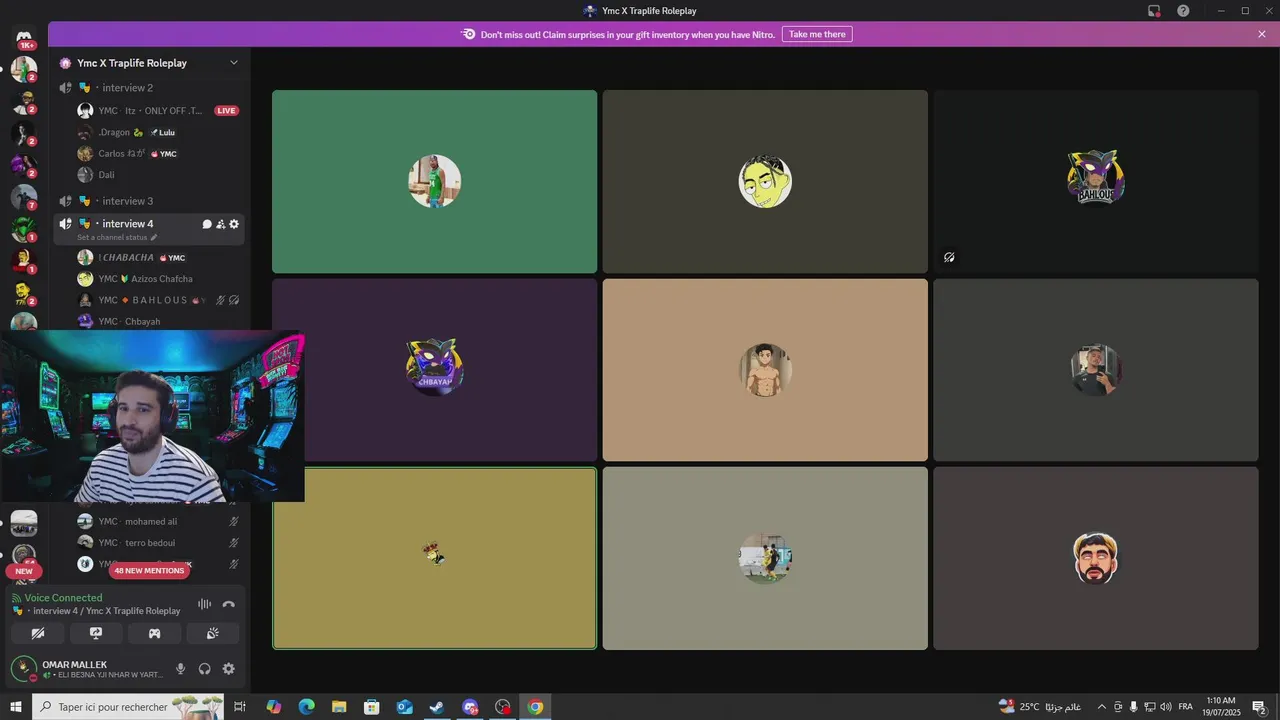This screenshot has width=1280, height=720.
Task: Open chat for interview 4 channel
Action: [x=207, y=224]
